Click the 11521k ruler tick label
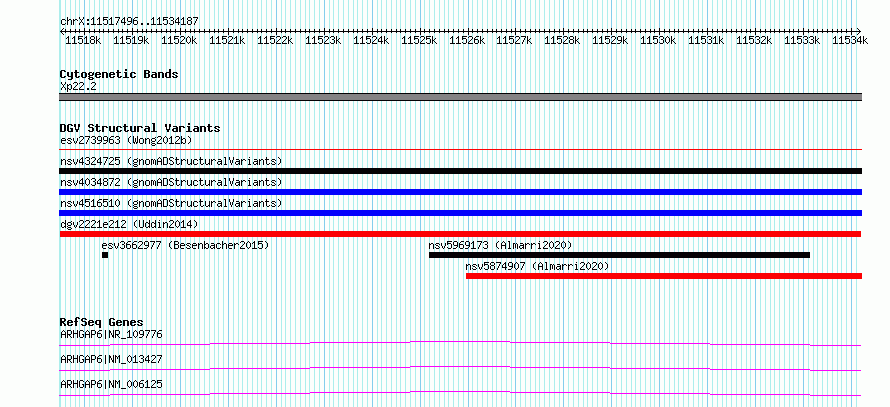The height and width of the screenshot is (407, 890). [x=227, y=40]
